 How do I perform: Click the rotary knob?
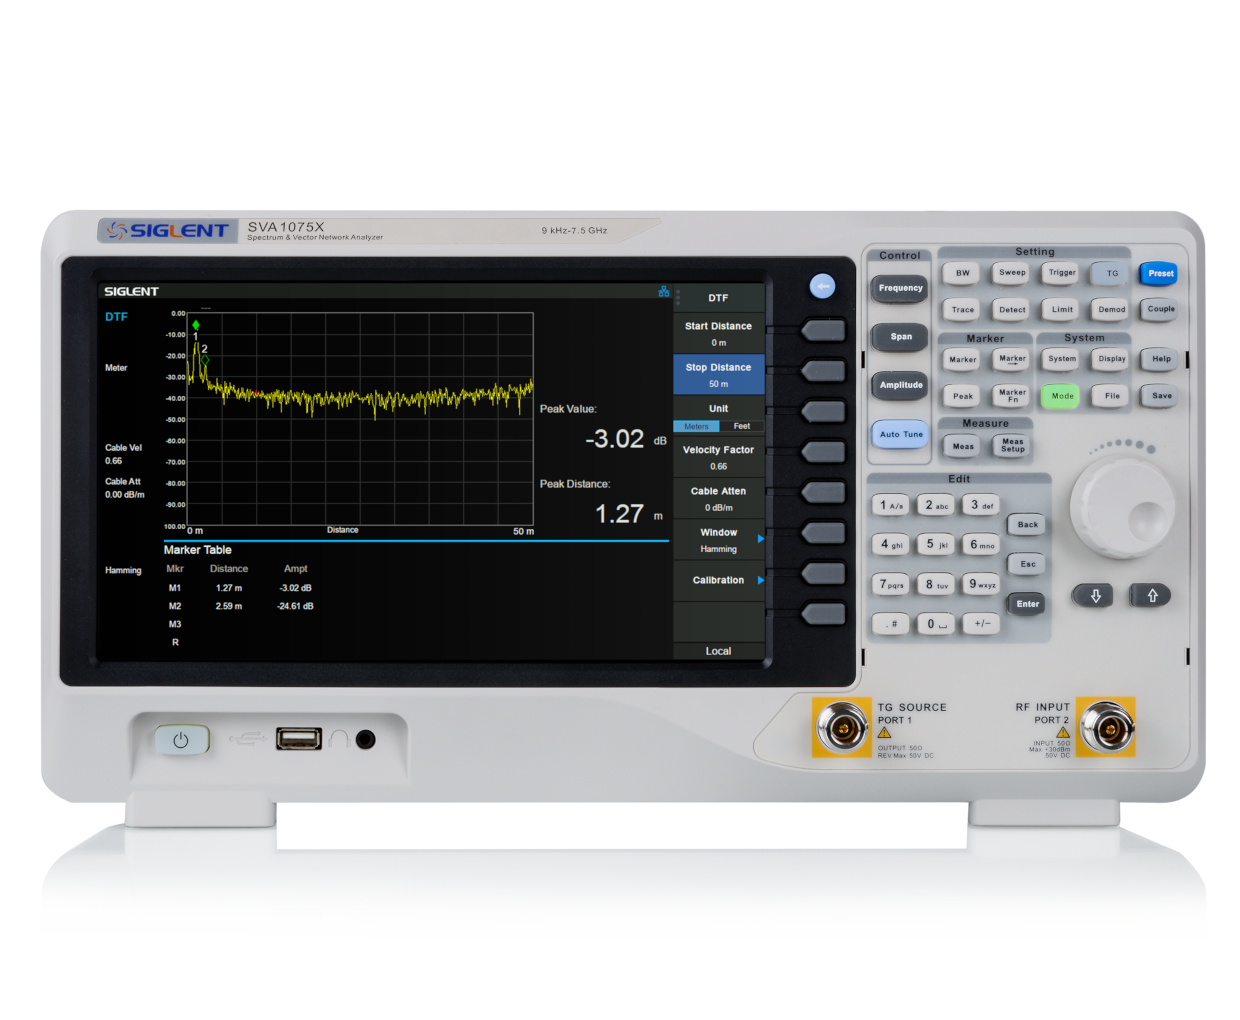[x=1122, y=508]
